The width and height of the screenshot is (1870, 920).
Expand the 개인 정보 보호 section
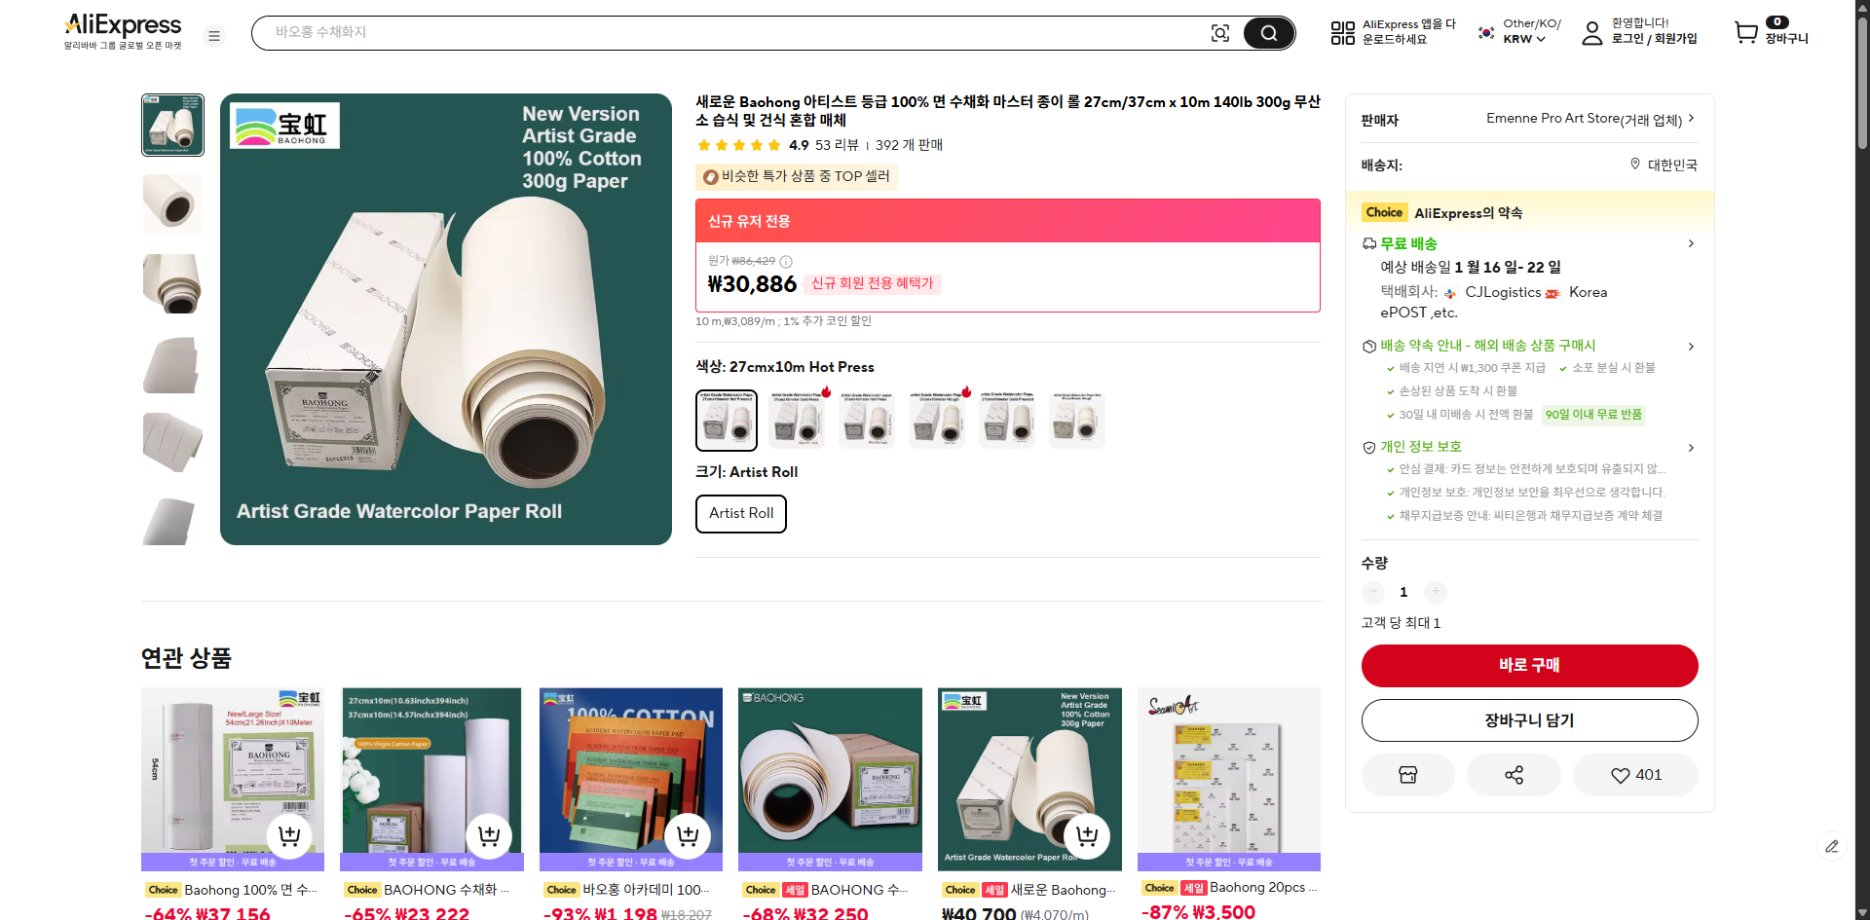(x=1690, y=447)
